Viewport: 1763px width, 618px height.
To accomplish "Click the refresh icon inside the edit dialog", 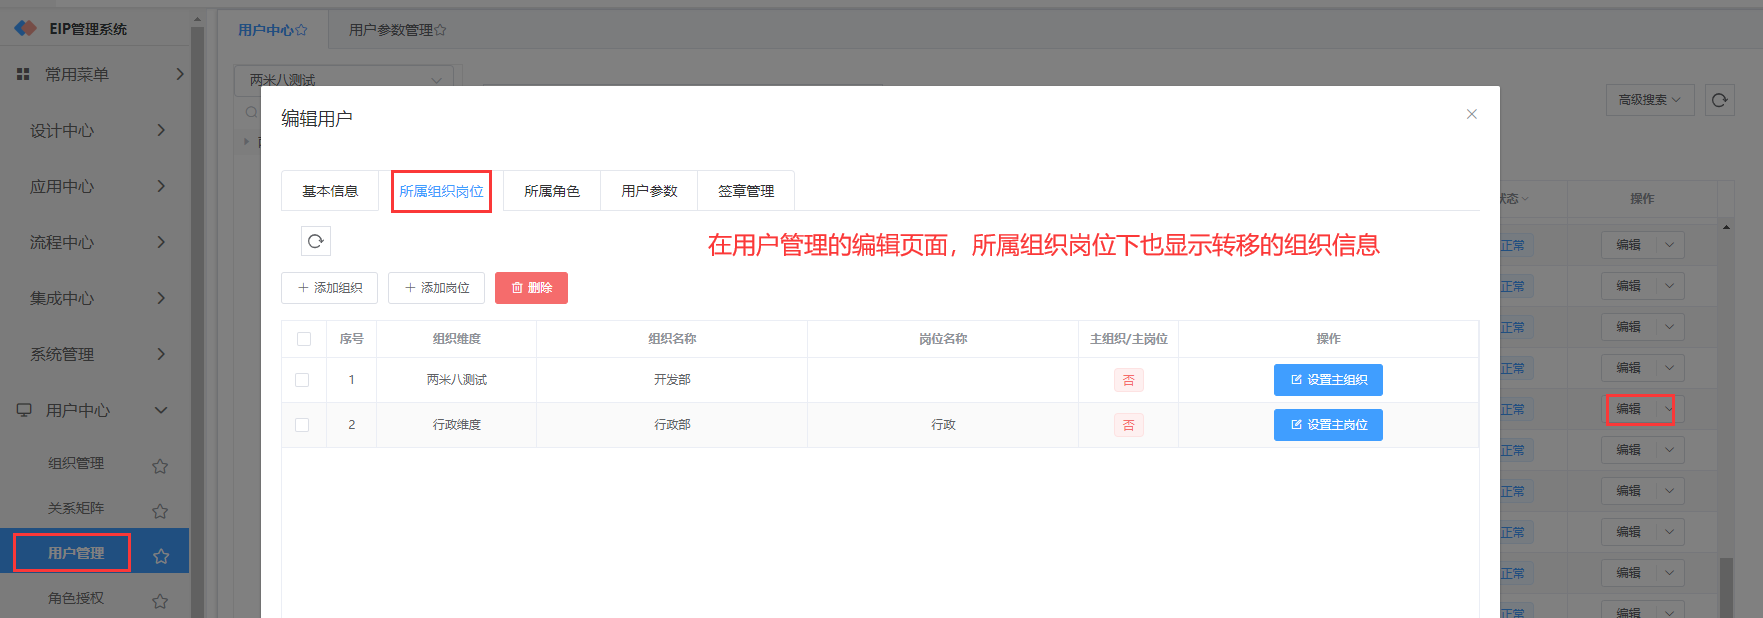I will tap(315, 241).
